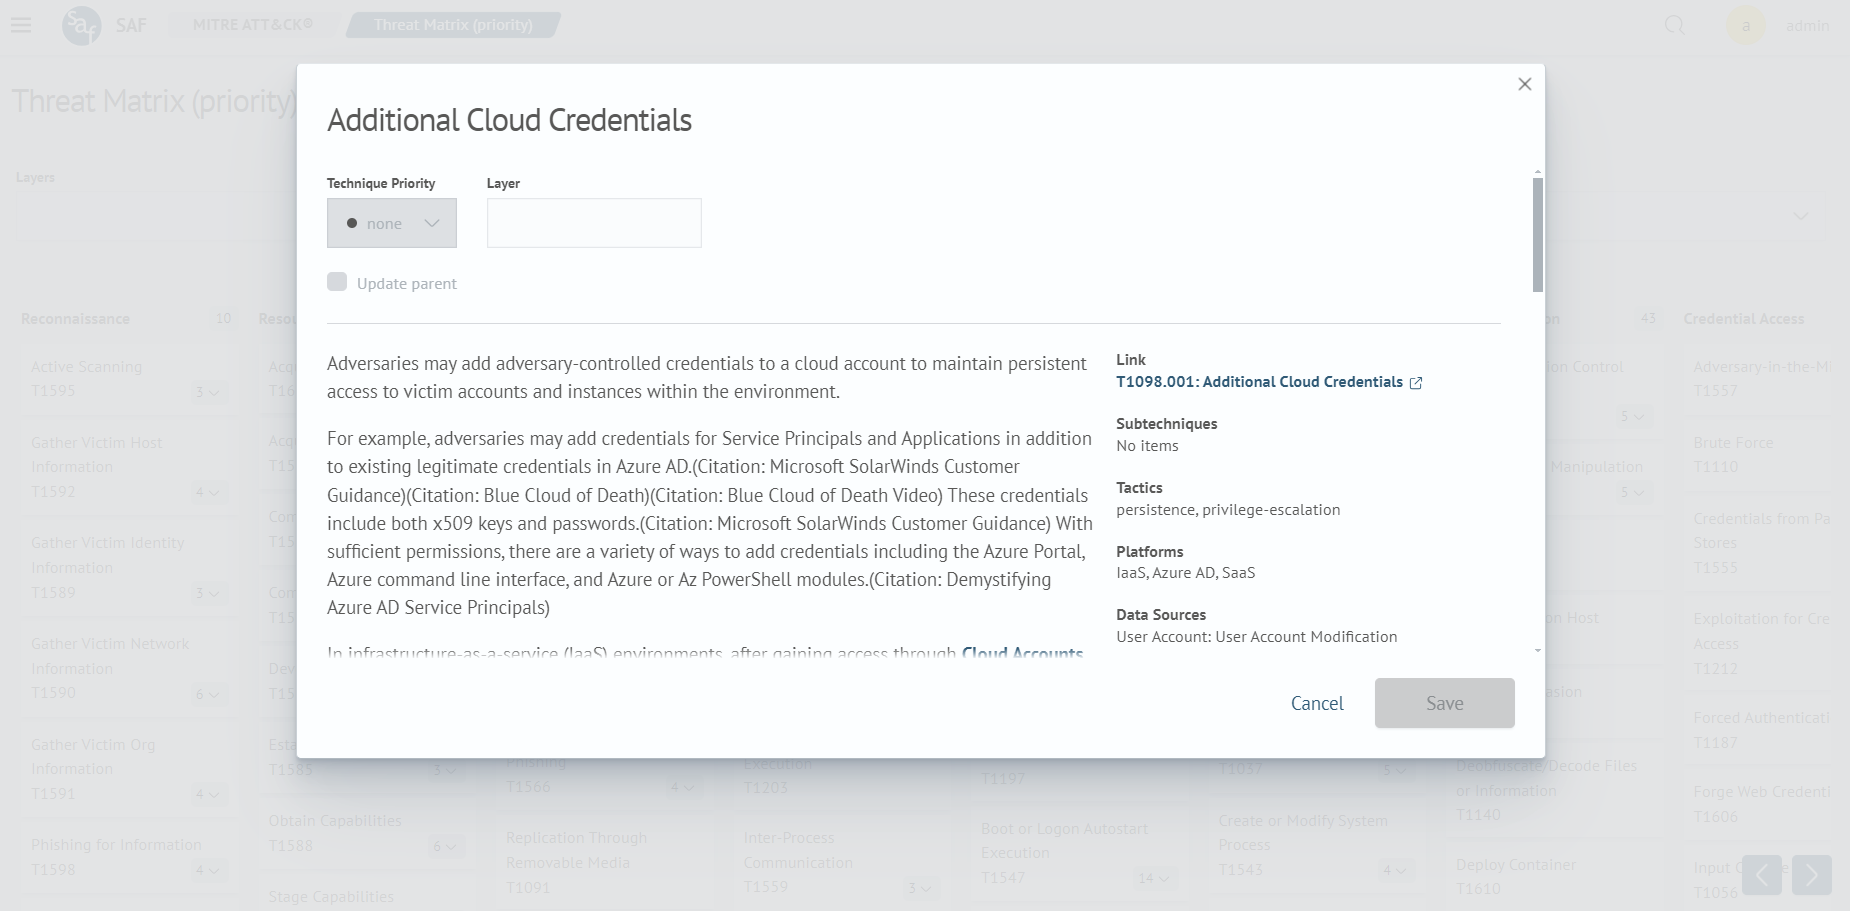
Task: Click the scrollbar down arrow in the dialog
Action: click(x=1538, y=651)
